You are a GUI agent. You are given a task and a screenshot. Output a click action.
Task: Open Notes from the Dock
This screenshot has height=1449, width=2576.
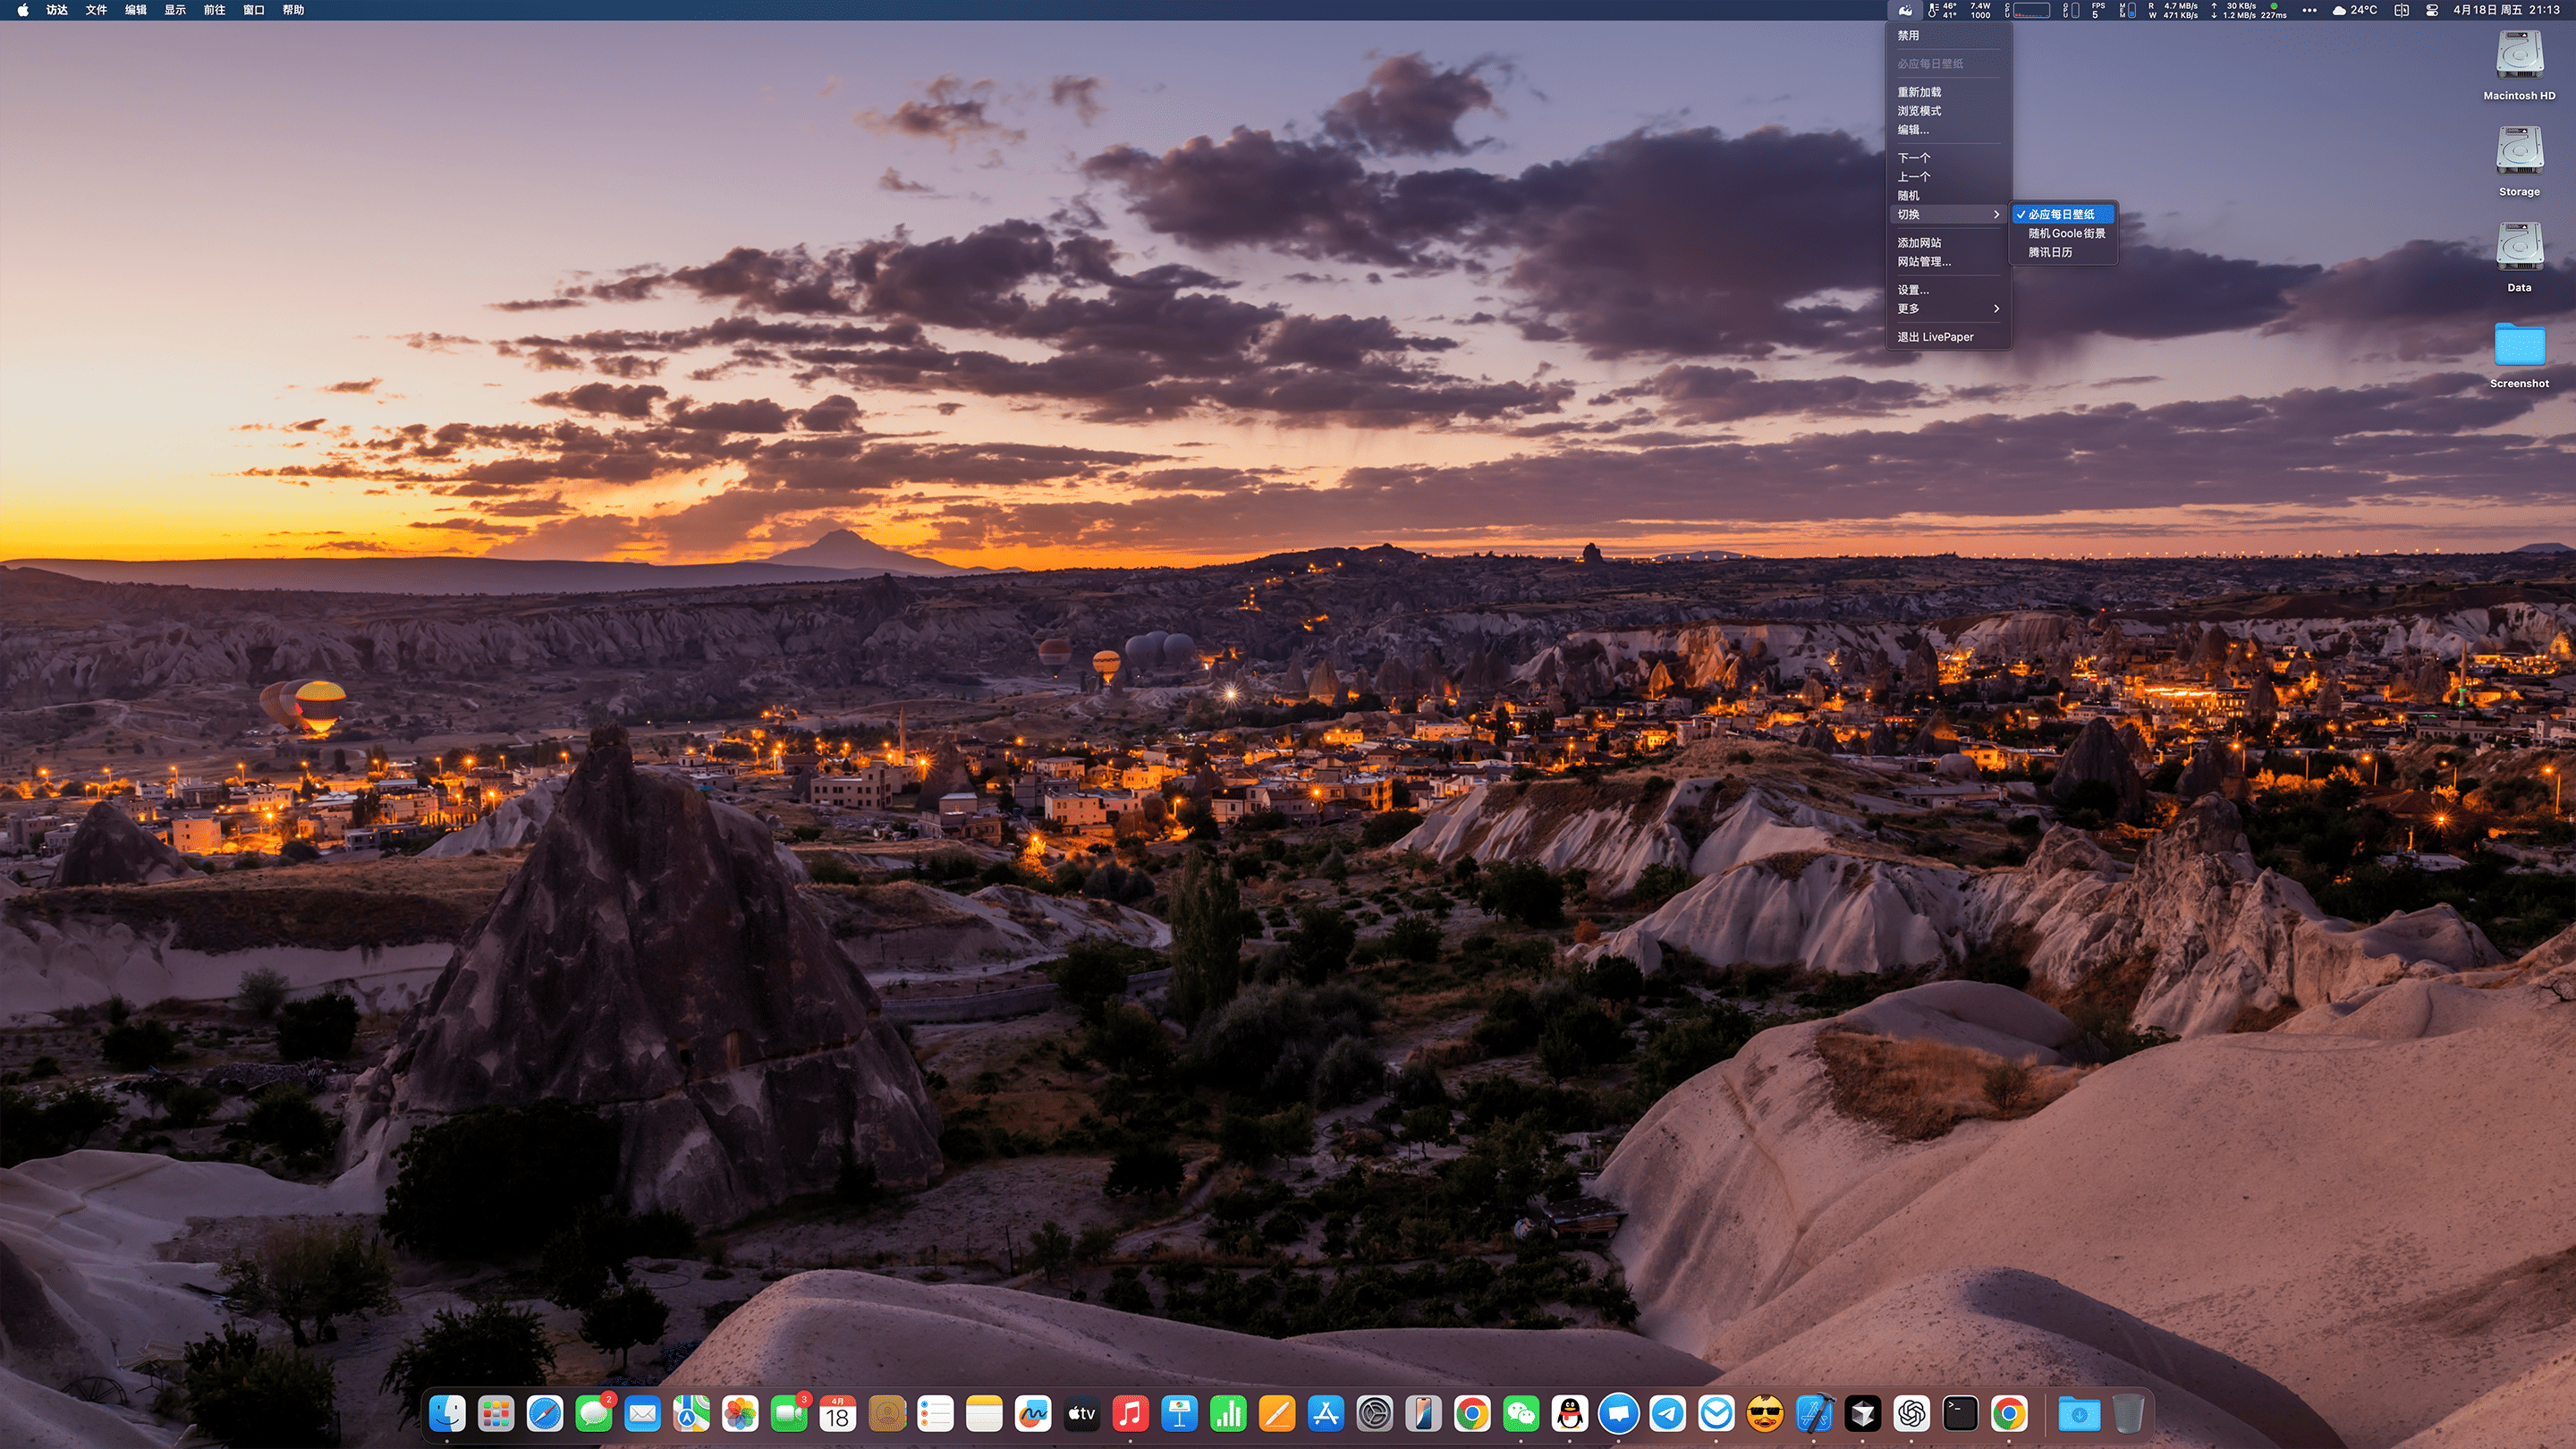pos(984,1414)
